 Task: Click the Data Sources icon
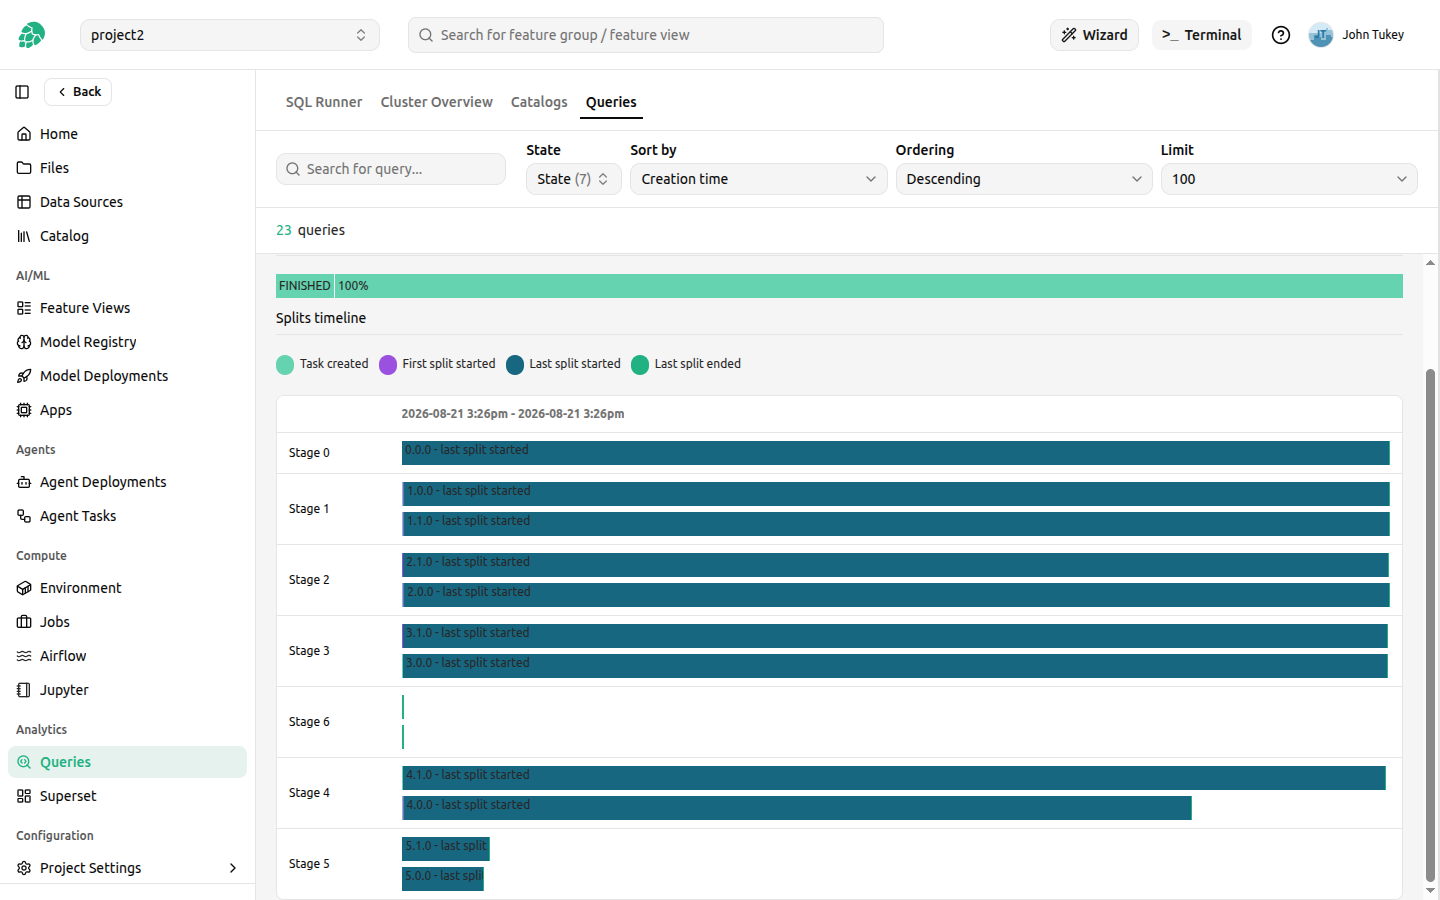[x=24, y=202]
